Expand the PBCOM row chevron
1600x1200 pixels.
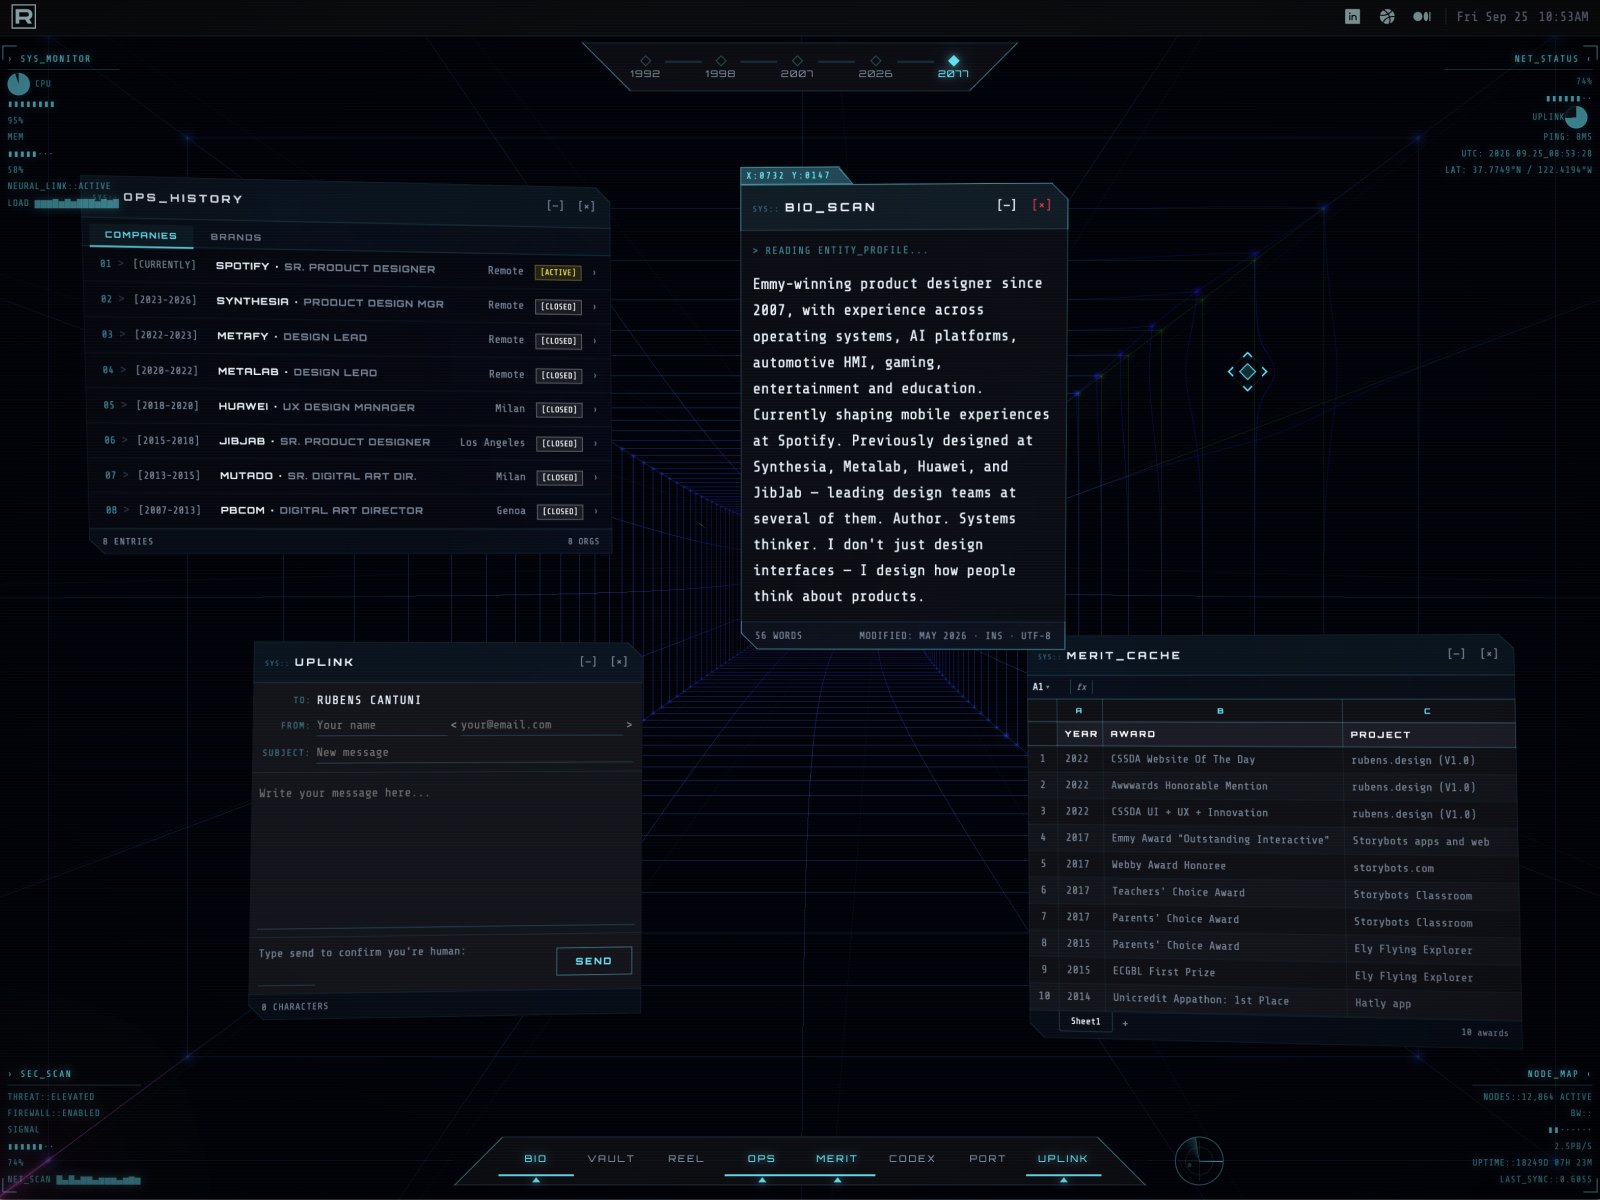pos(596,512)
